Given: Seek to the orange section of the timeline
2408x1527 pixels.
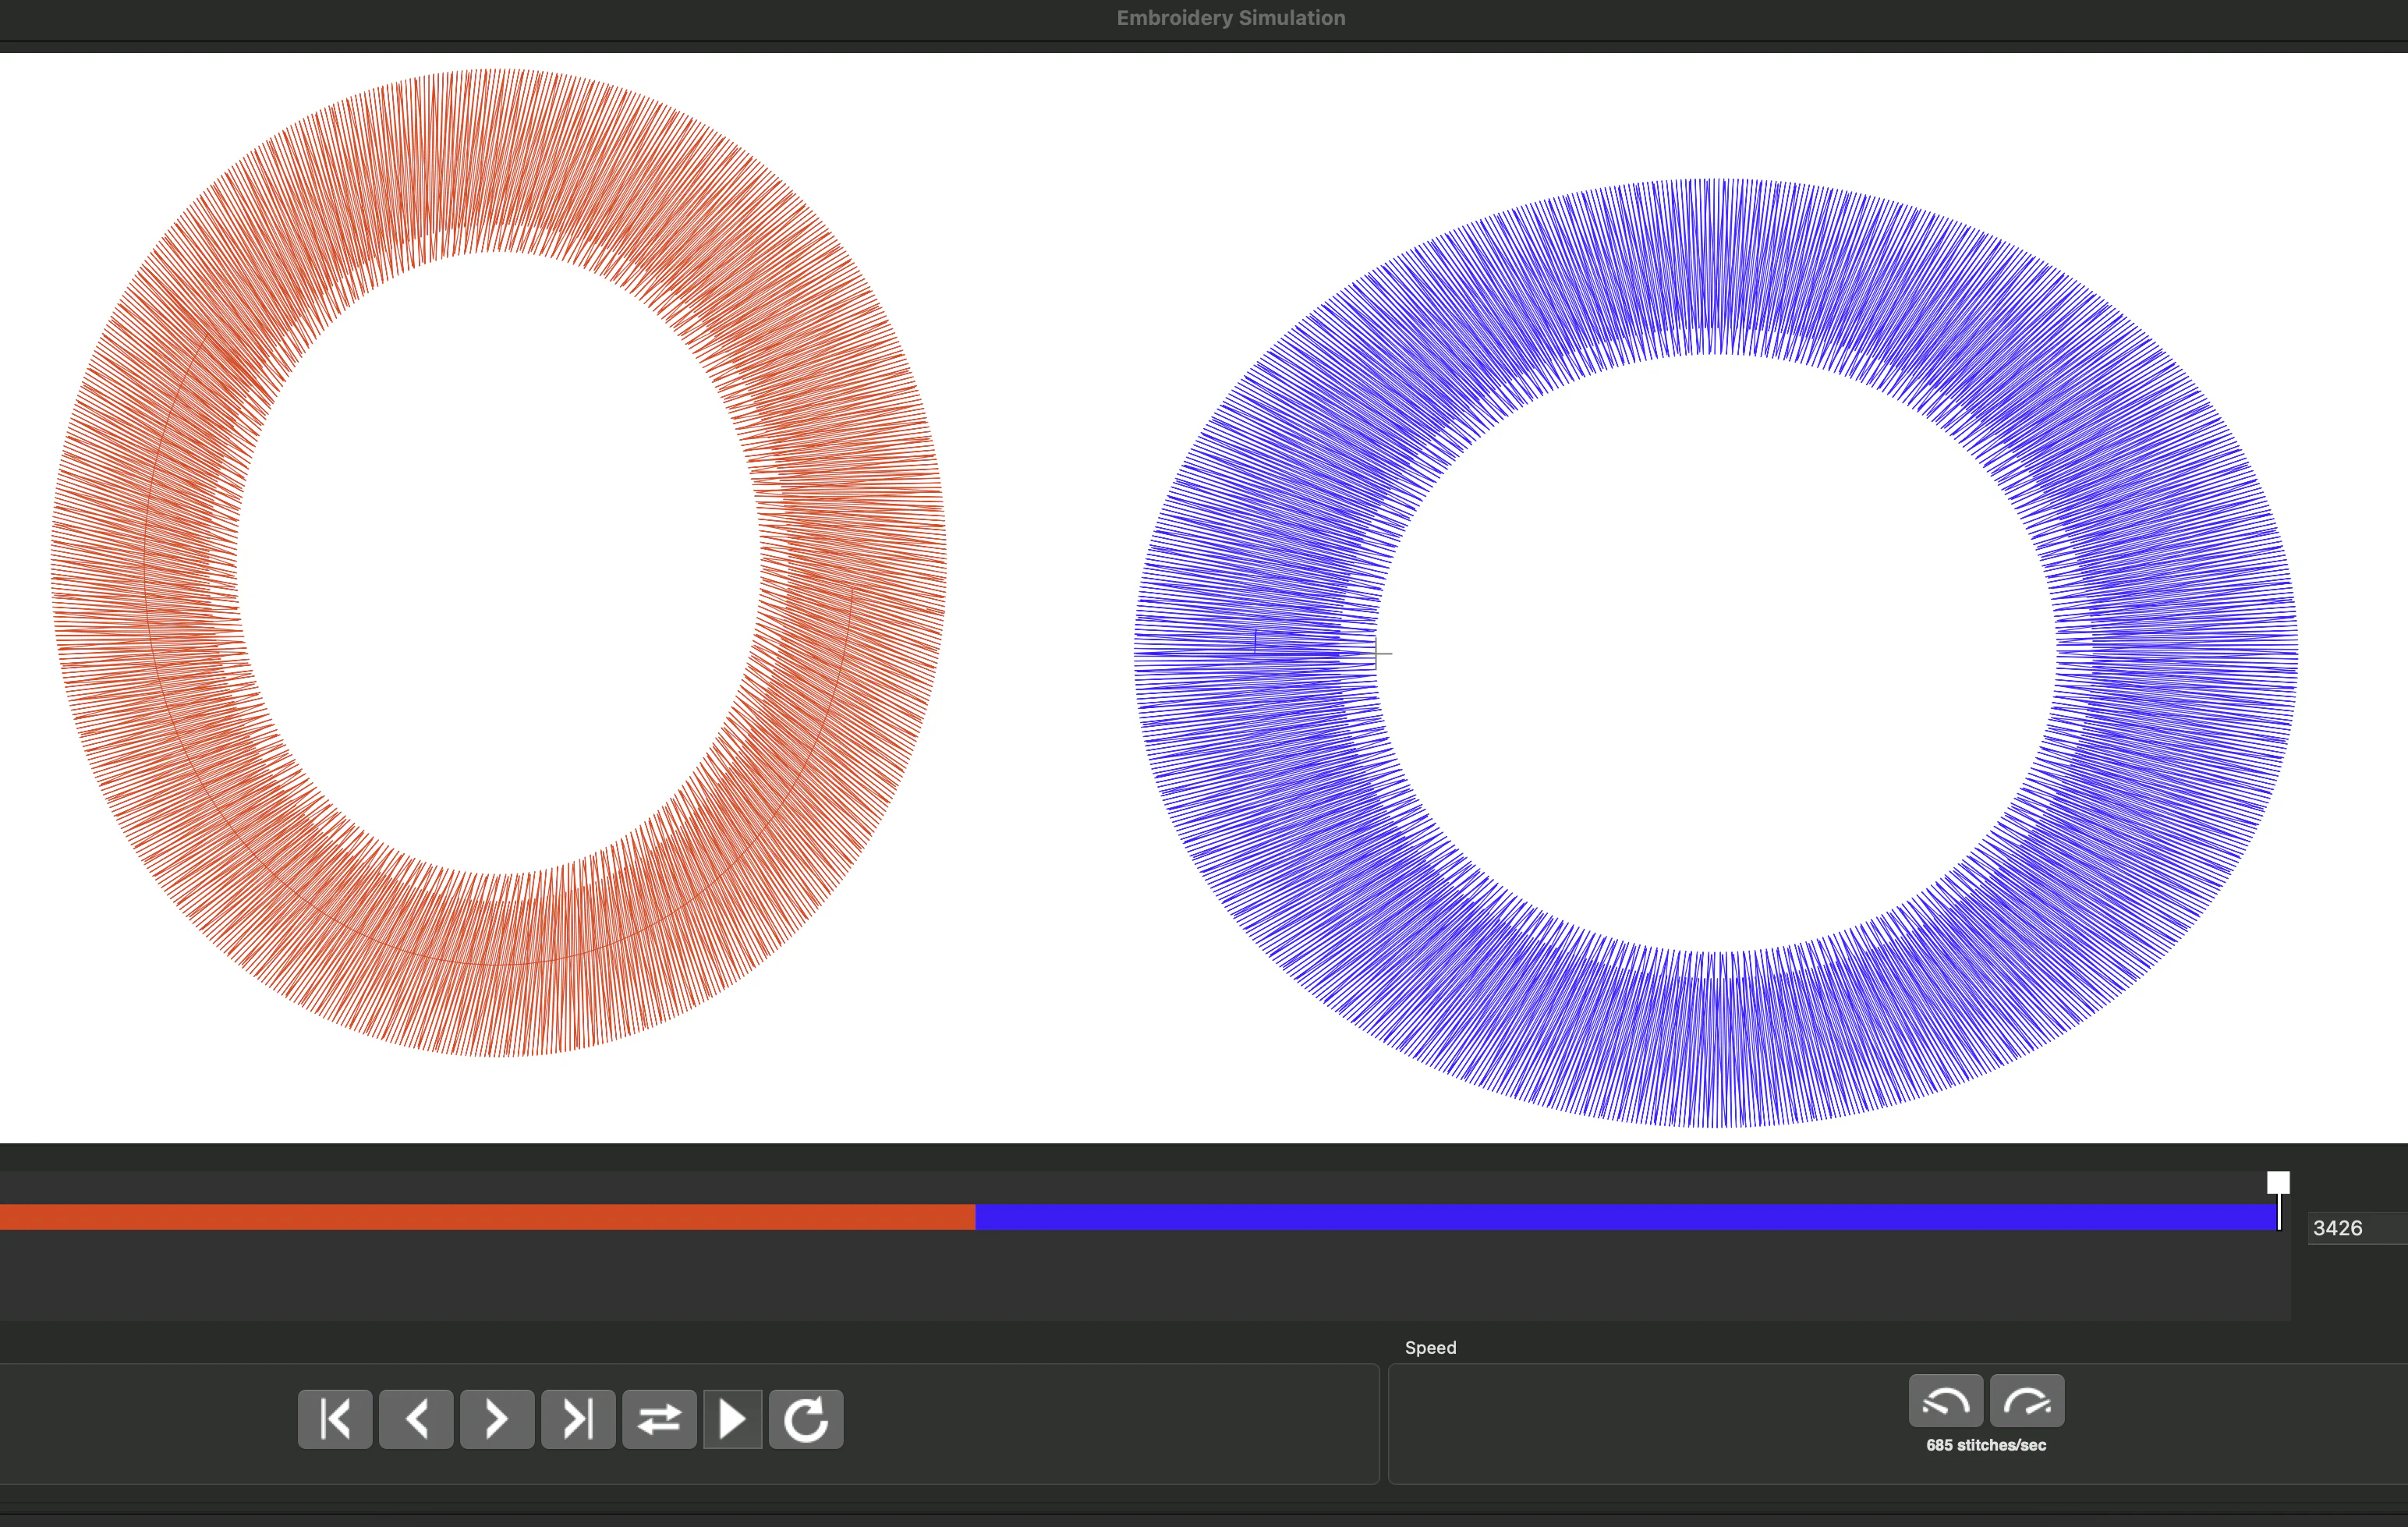Looking at the screenshot, I should (x=487, y=1217).
